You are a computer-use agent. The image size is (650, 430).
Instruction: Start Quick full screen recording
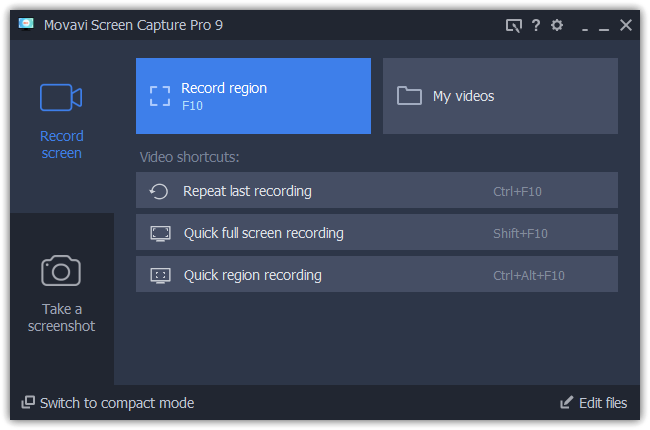point(377,232)
